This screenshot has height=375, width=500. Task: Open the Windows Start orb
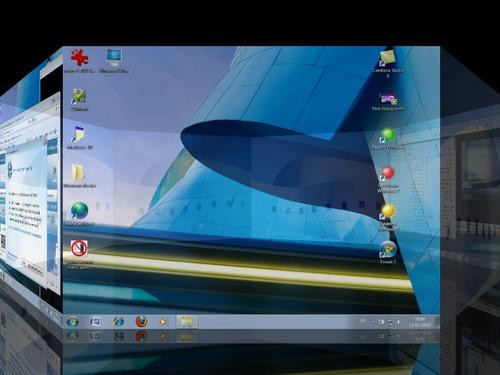coord(73,322)
